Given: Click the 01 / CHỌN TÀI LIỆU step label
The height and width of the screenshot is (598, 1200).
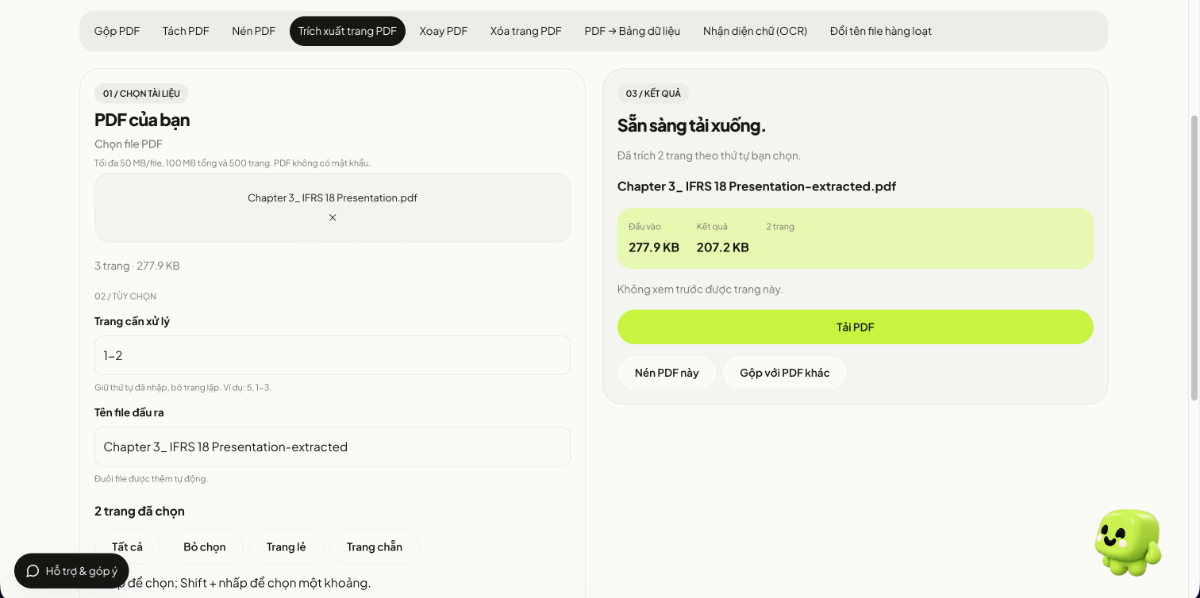Looking at the screenshot, I should pos(141,93).
